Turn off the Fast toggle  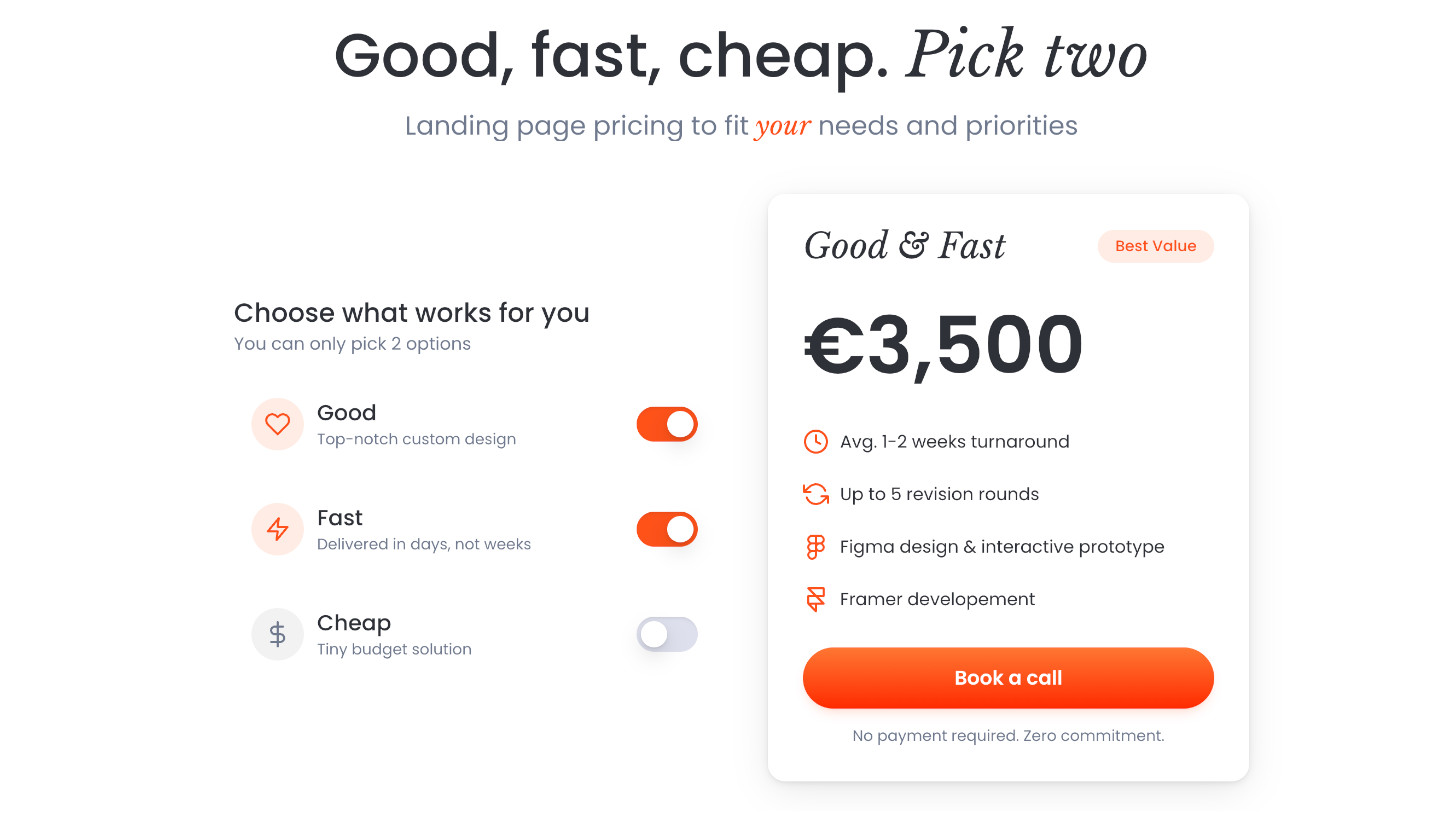(x=667, y=529)
